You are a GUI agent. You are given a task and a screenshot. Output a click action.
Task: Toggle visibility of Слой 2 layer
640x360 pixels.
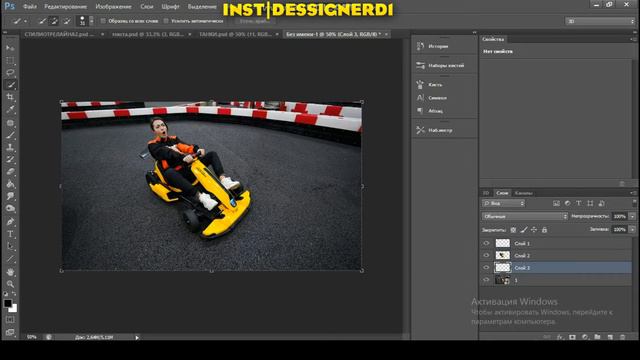[x=486, y=256]
